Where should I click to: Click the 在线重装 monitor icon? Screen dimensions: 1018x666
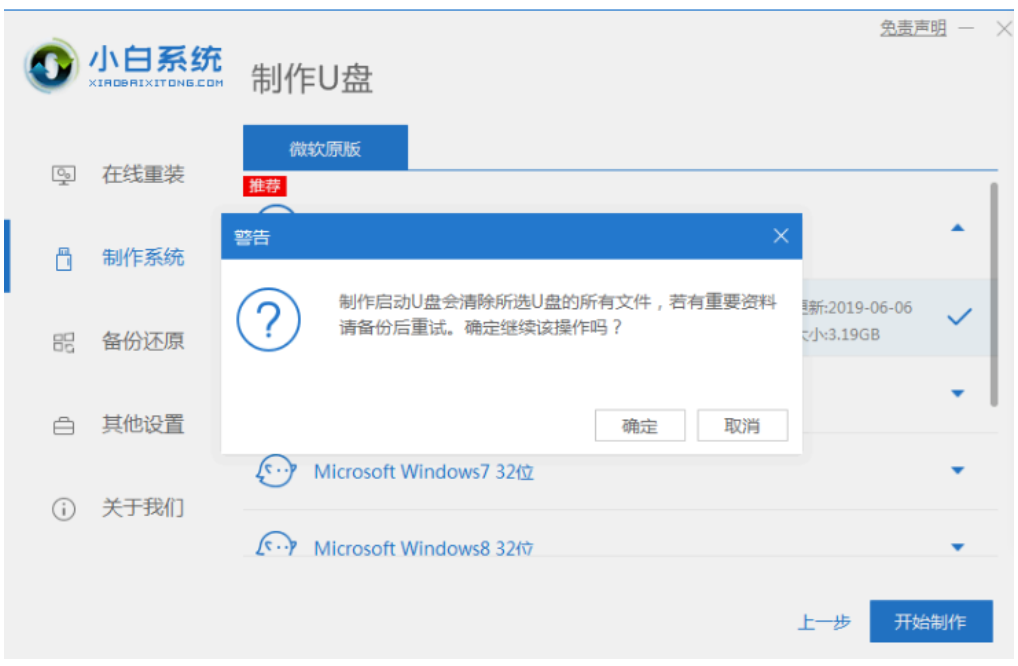pyautogui.click(x=64, y=175)
